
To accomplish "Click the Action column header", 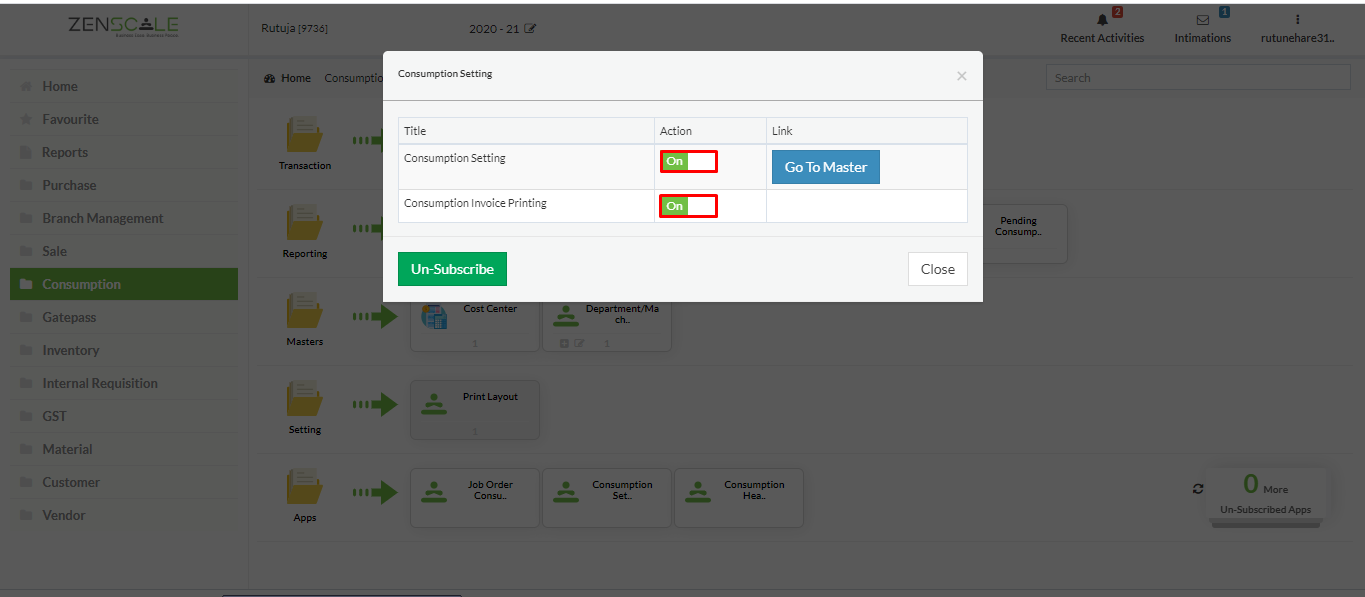I will click(710, 131).
